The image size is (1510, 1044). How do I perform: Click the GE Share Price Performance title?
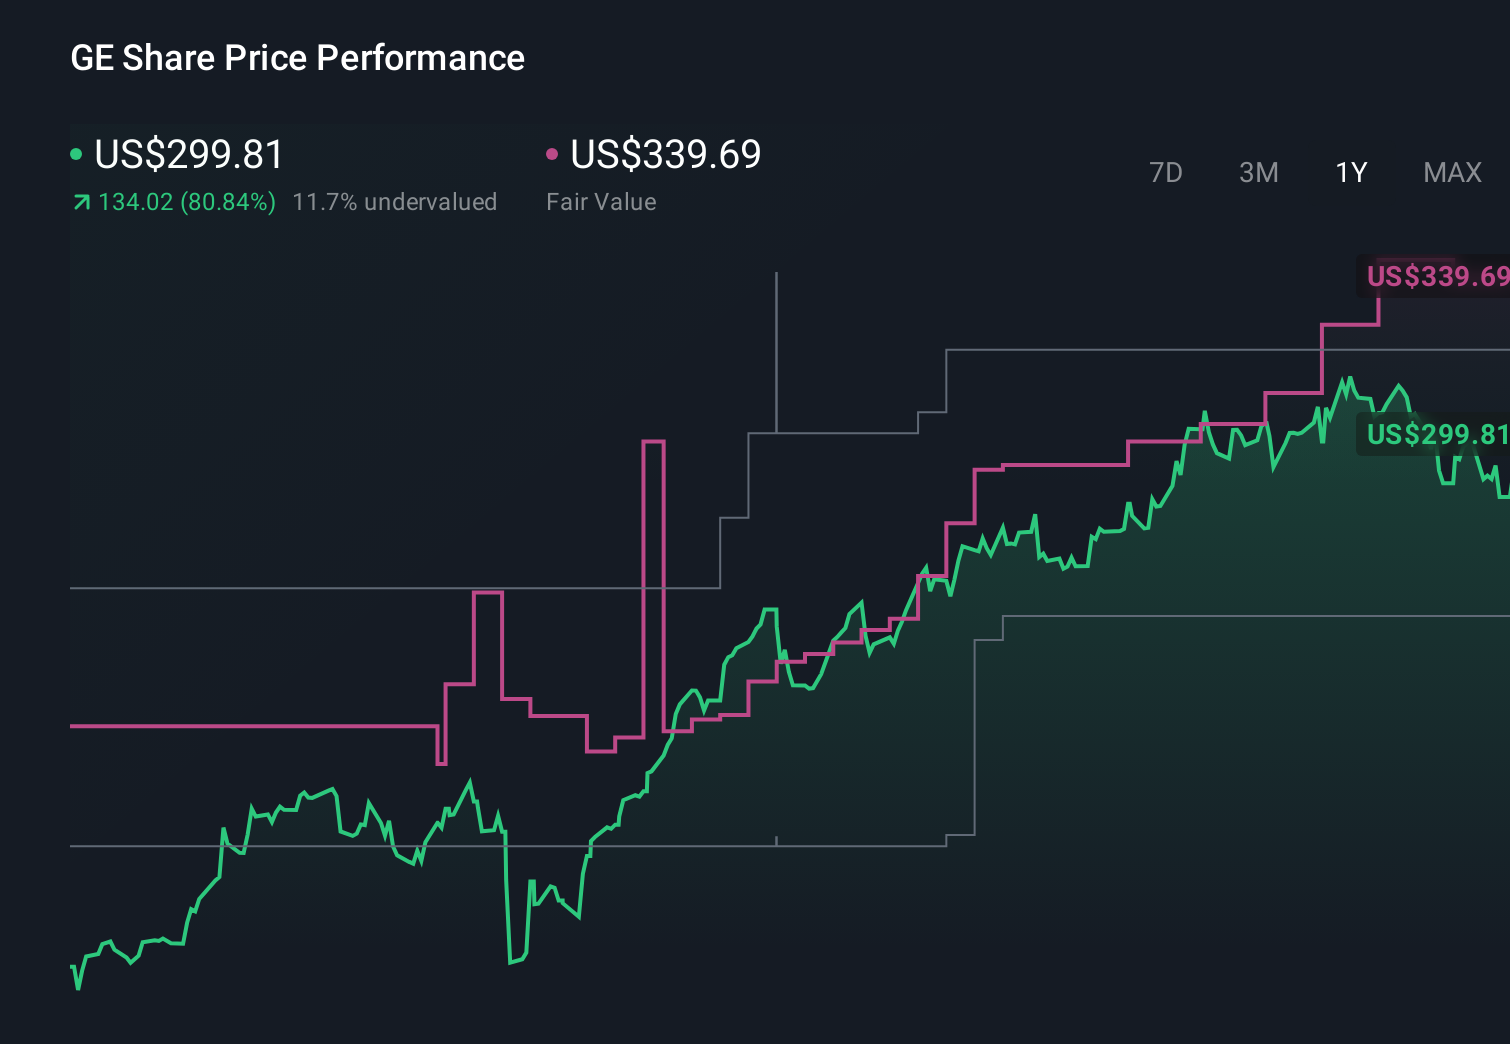click(297, 58)
